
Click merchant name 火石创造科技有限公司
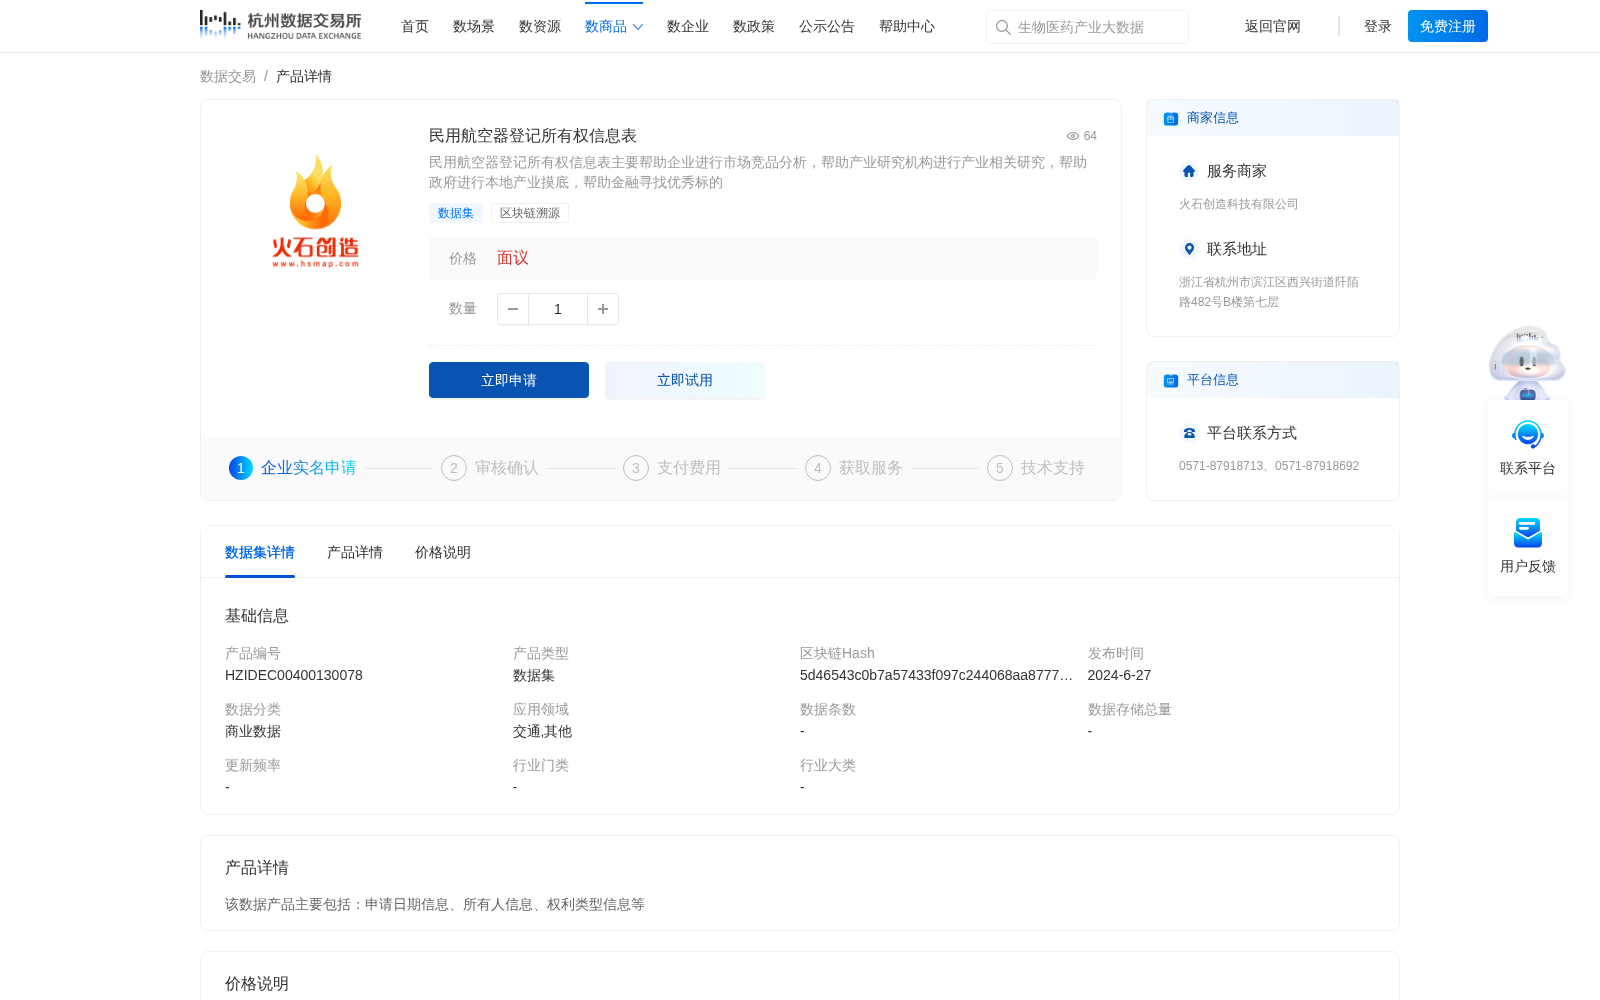tap(1239, 204)
